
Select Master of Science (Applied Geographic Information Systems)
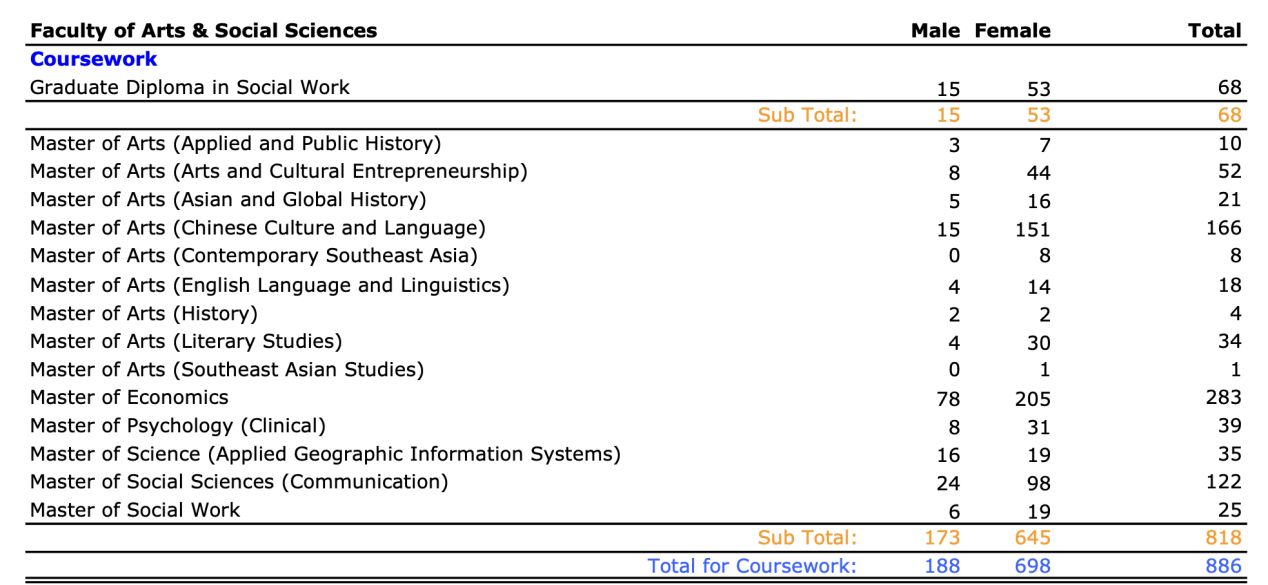325,454
